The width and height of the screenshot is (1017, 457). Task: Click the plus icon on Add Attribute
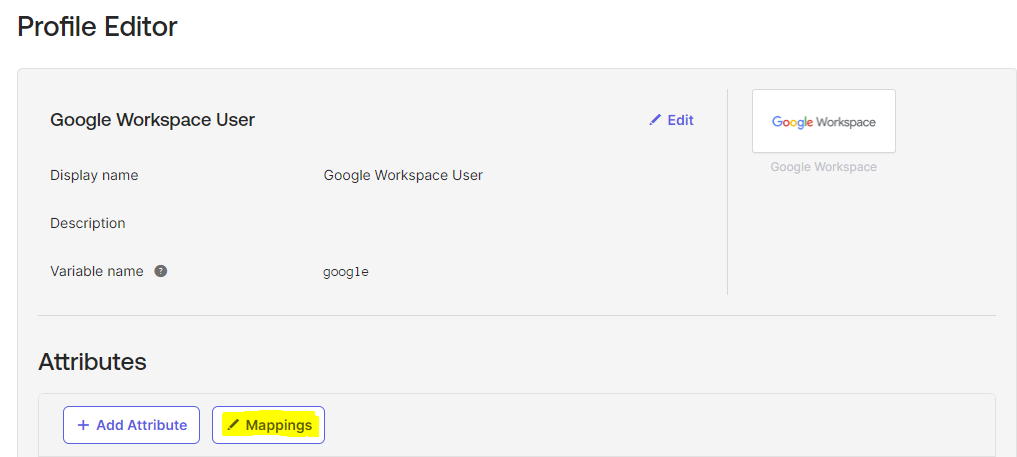tap(83, 425)
